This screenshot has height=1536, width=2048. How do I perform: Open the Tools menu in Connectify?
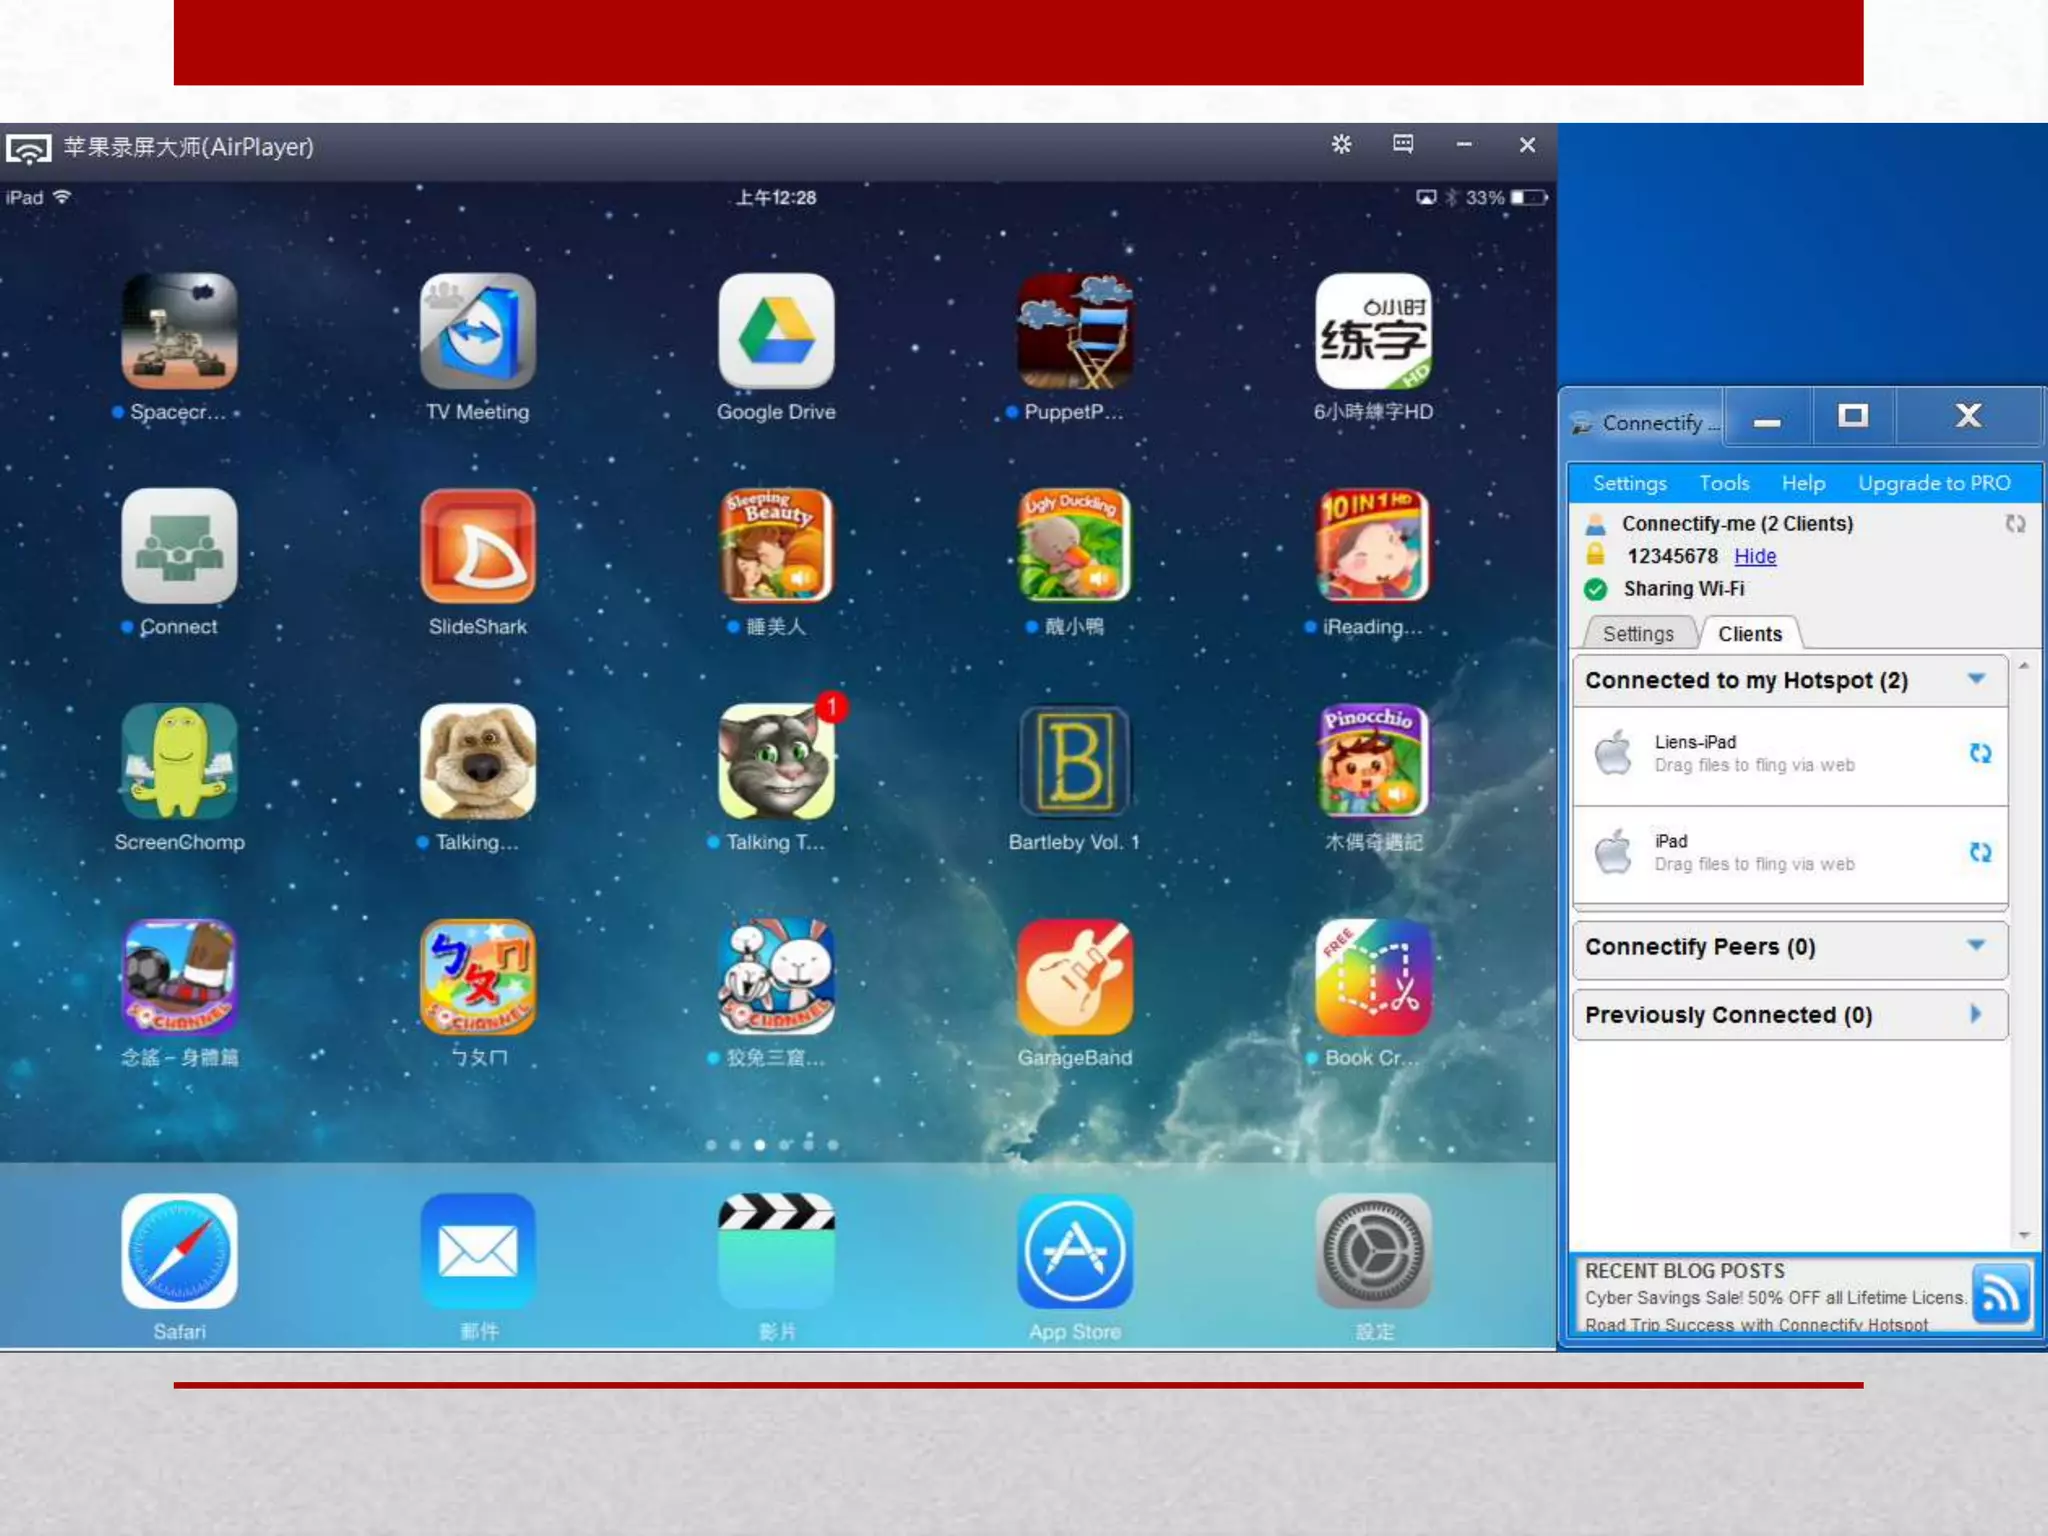tap(1724, 483)
